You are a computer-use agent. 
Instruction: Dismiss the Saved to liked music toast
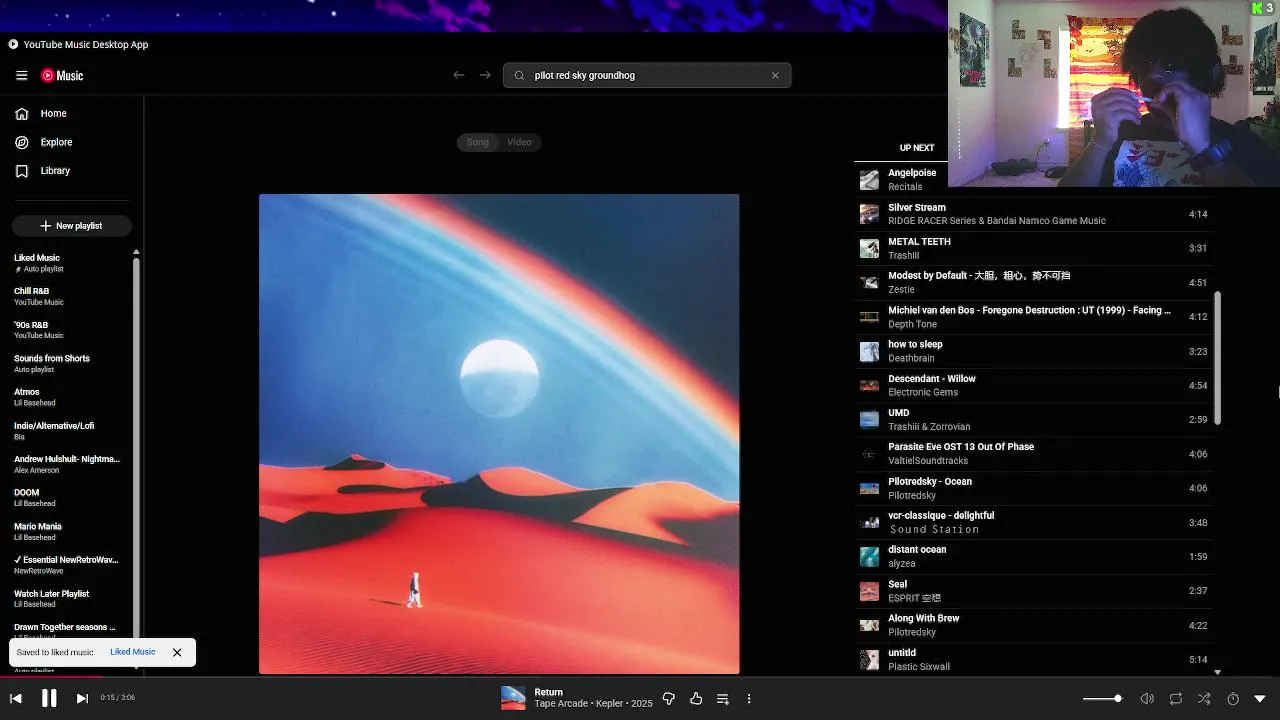pyautogui.click(x=177, y=652)
